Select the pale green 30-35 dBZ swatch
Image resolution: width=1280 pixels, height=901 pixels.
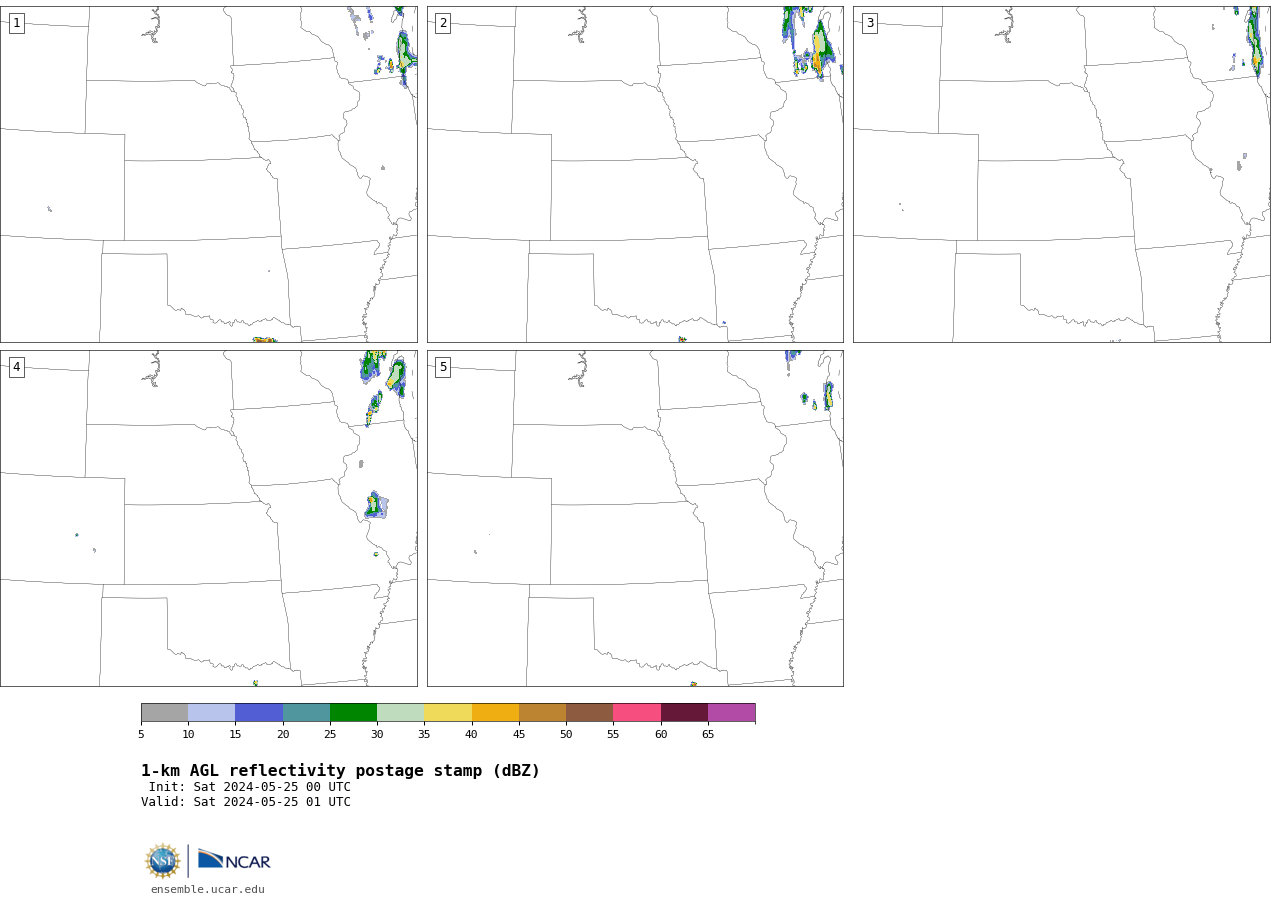400,712
